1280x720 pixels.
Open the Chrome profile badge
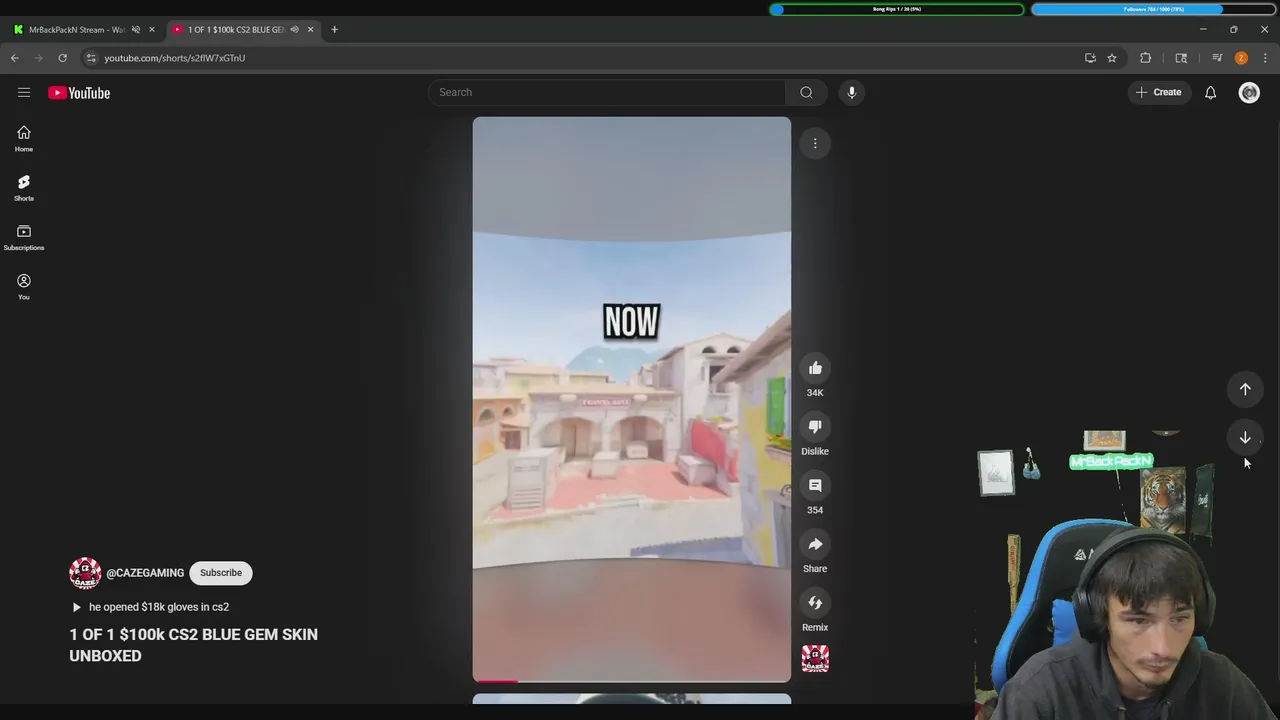(1241, 58)
